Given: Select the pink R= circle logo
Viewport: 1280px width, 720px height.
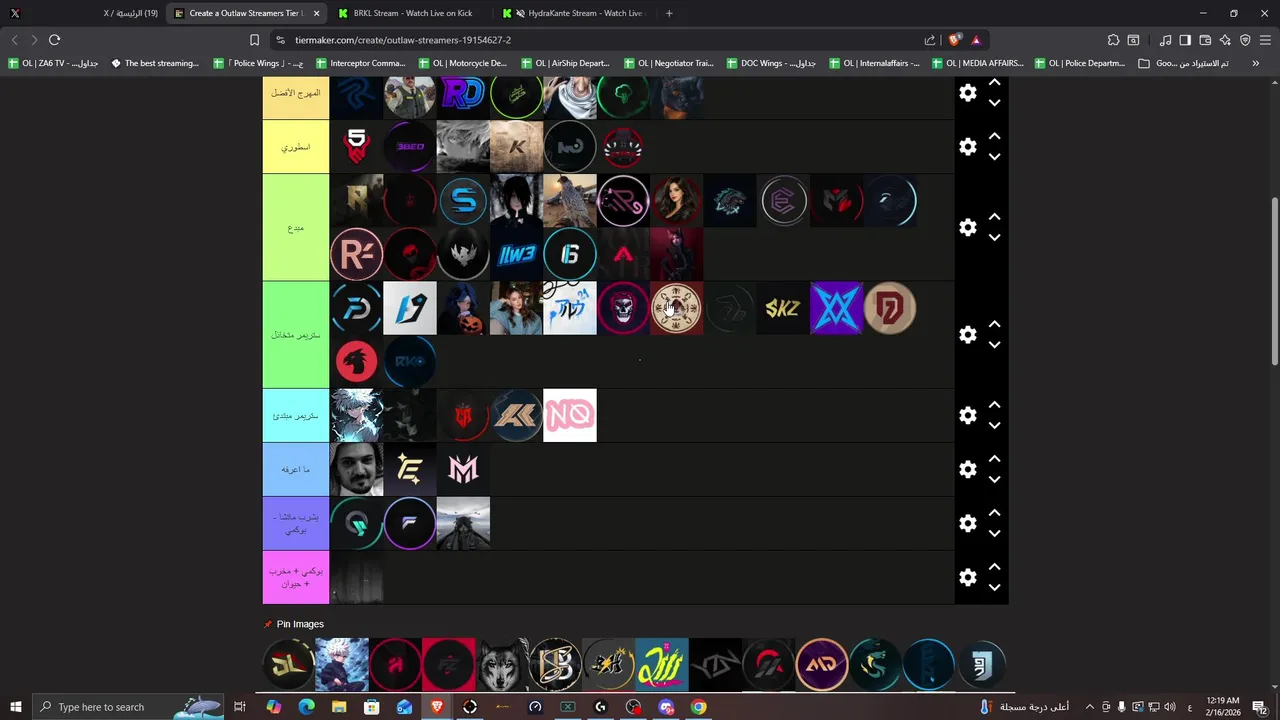Looking at the screenshot, I should (357, 255).
